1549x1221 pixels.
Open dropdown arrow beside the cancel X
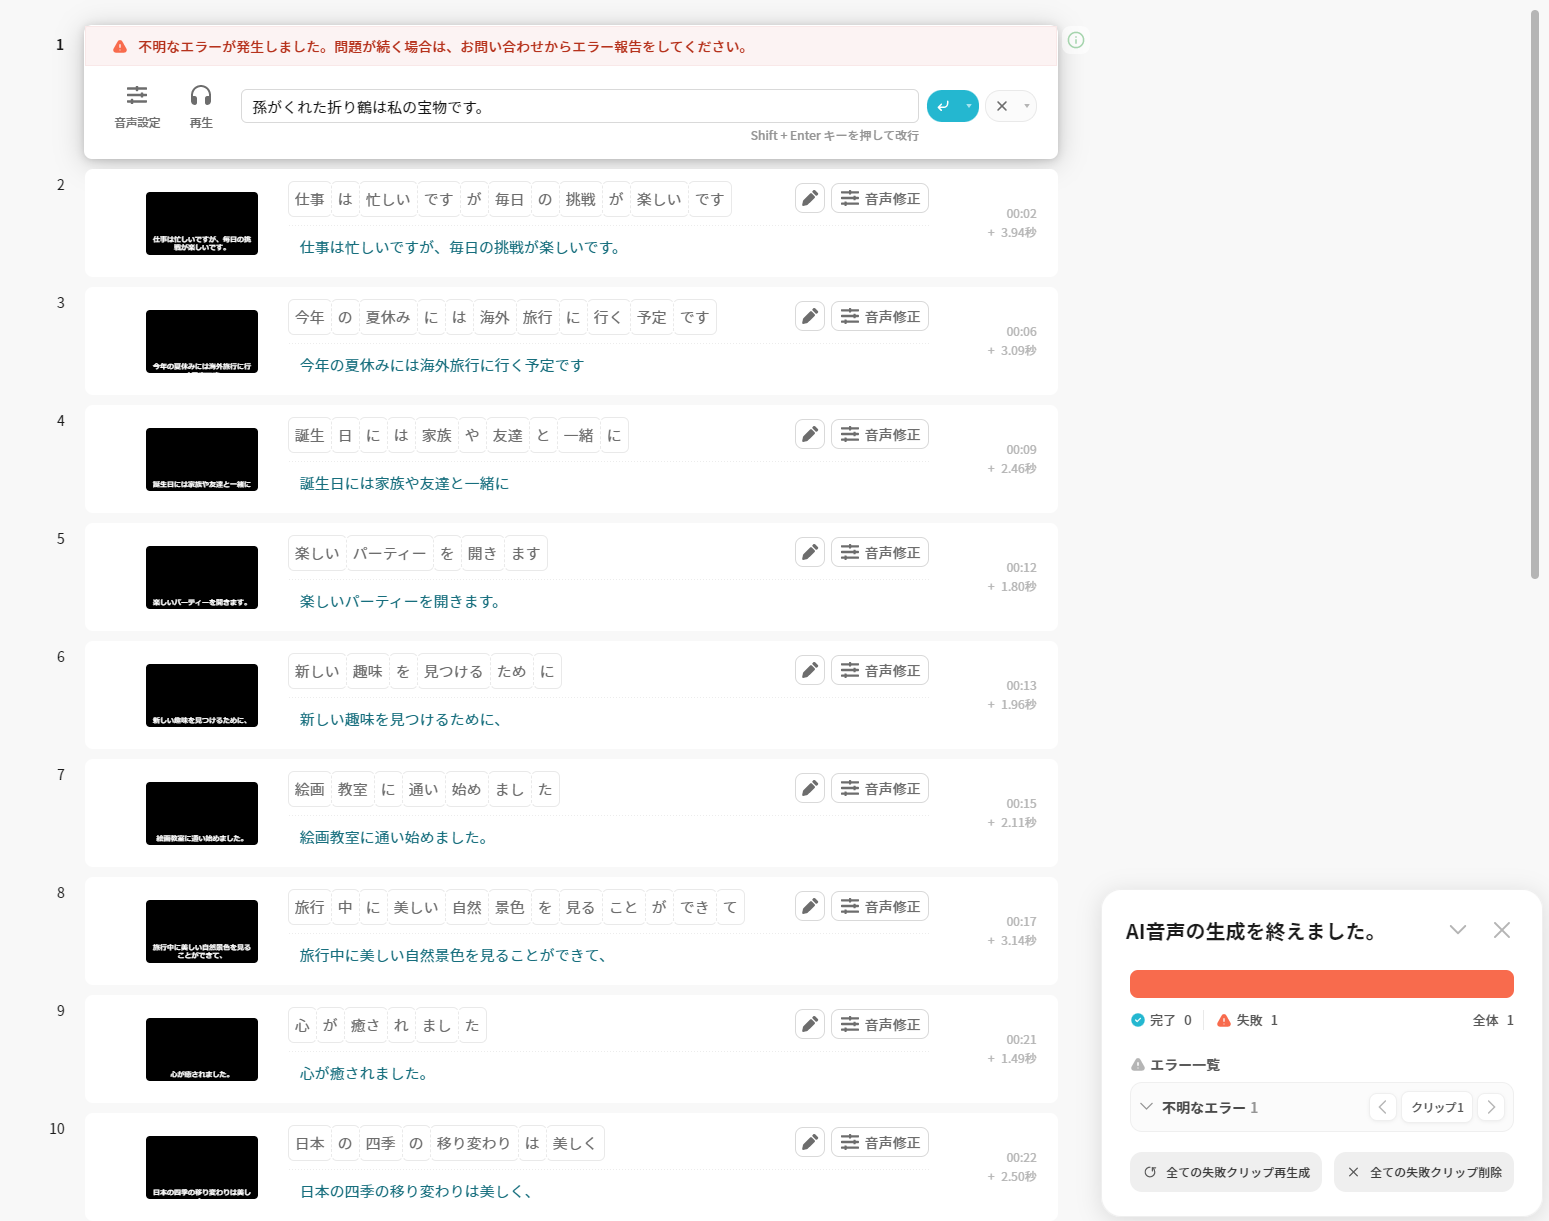point(1027,106)
